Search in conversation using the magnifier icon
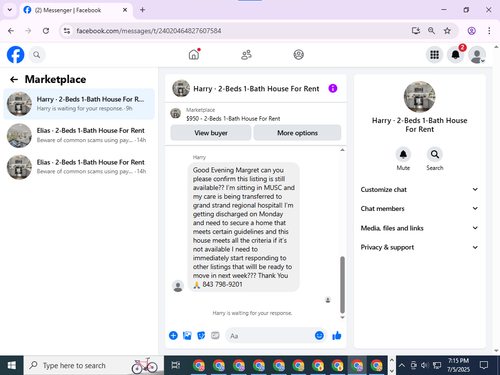 click(435, 154)
